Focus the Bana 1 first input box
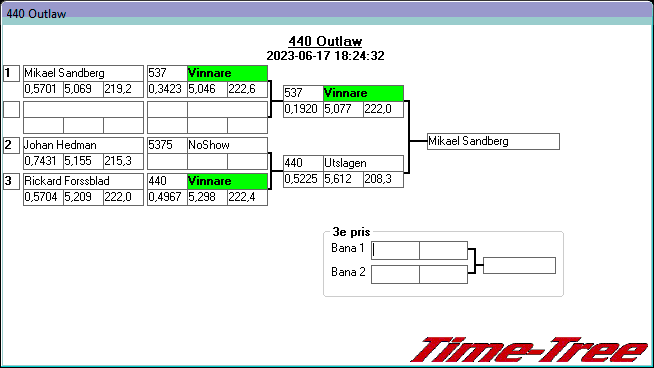Viewport: 654px width, 368px height. click(x=395, y=250)
